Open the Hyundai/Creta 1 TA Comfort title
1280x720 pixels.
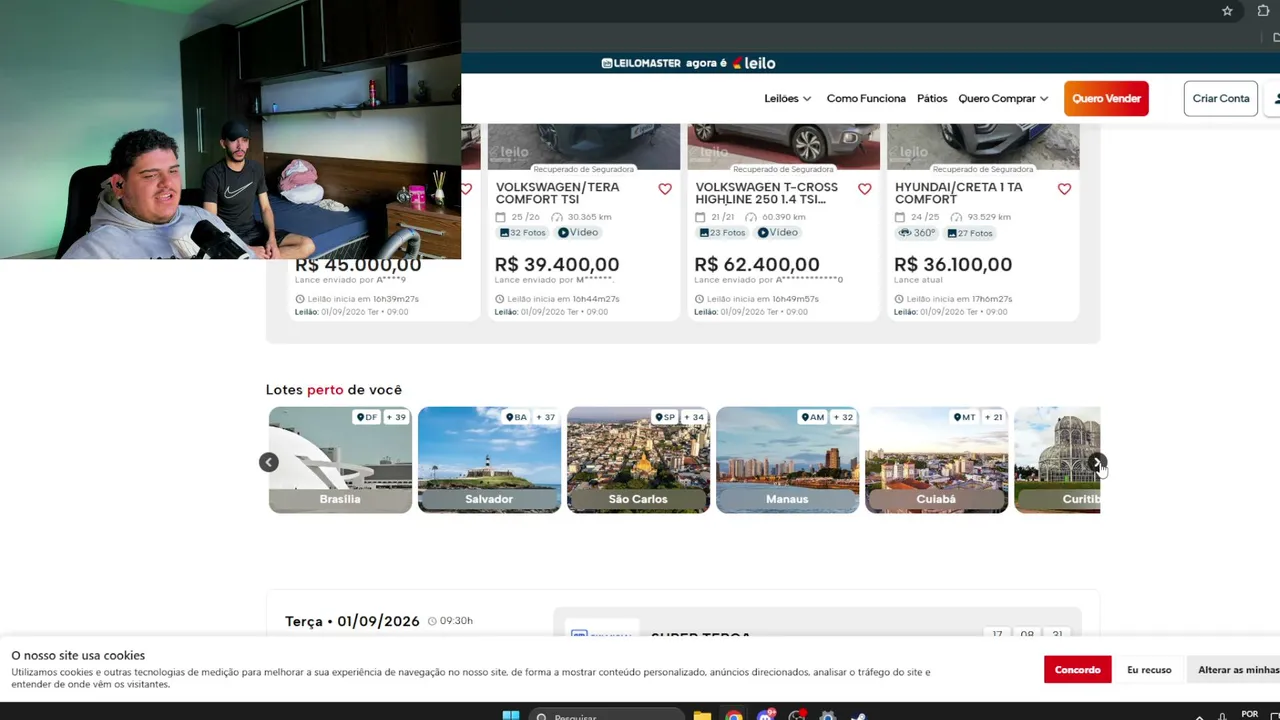[x=958, y=193]
